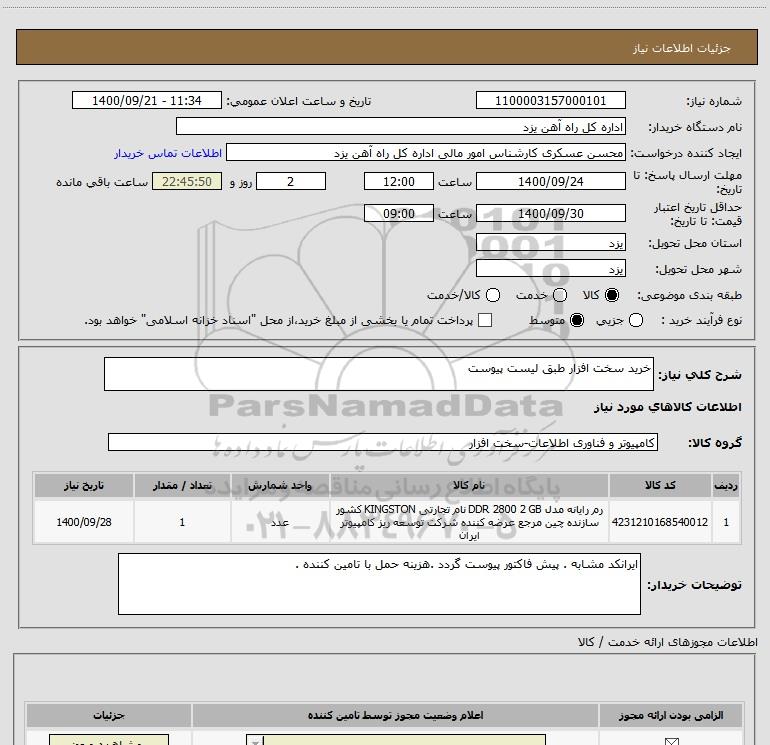Screen dimensions: 770x745
Task: Toggle the اسناد خزانه اسلامی payment checkbox
Action: click(x=485, y=321)
